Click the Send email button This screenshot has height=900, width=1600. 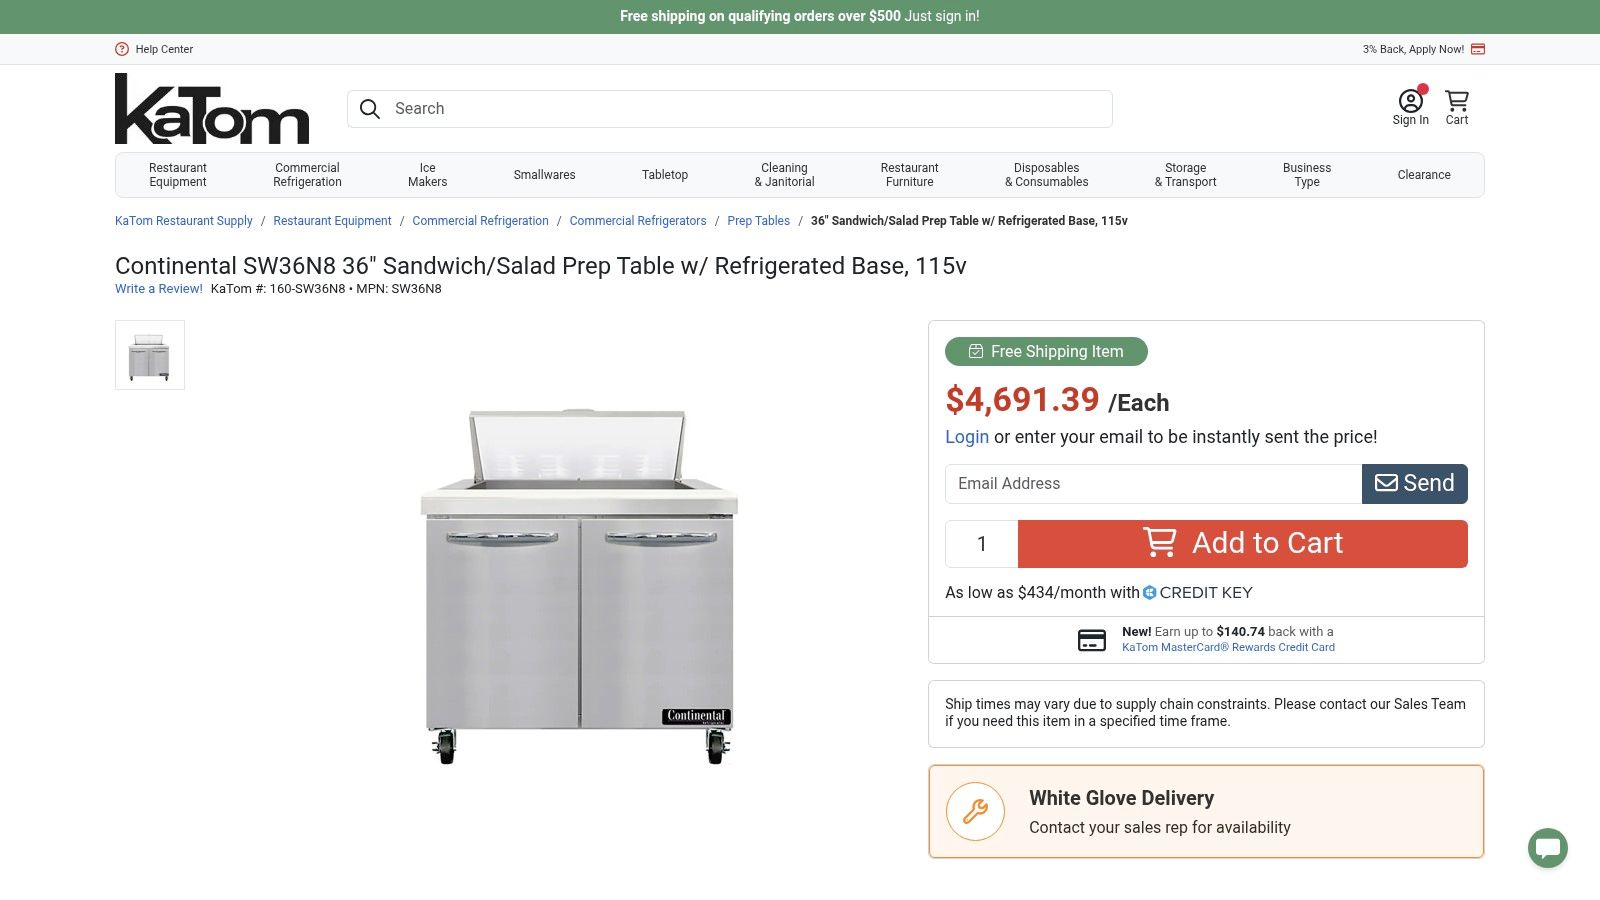1414,484
